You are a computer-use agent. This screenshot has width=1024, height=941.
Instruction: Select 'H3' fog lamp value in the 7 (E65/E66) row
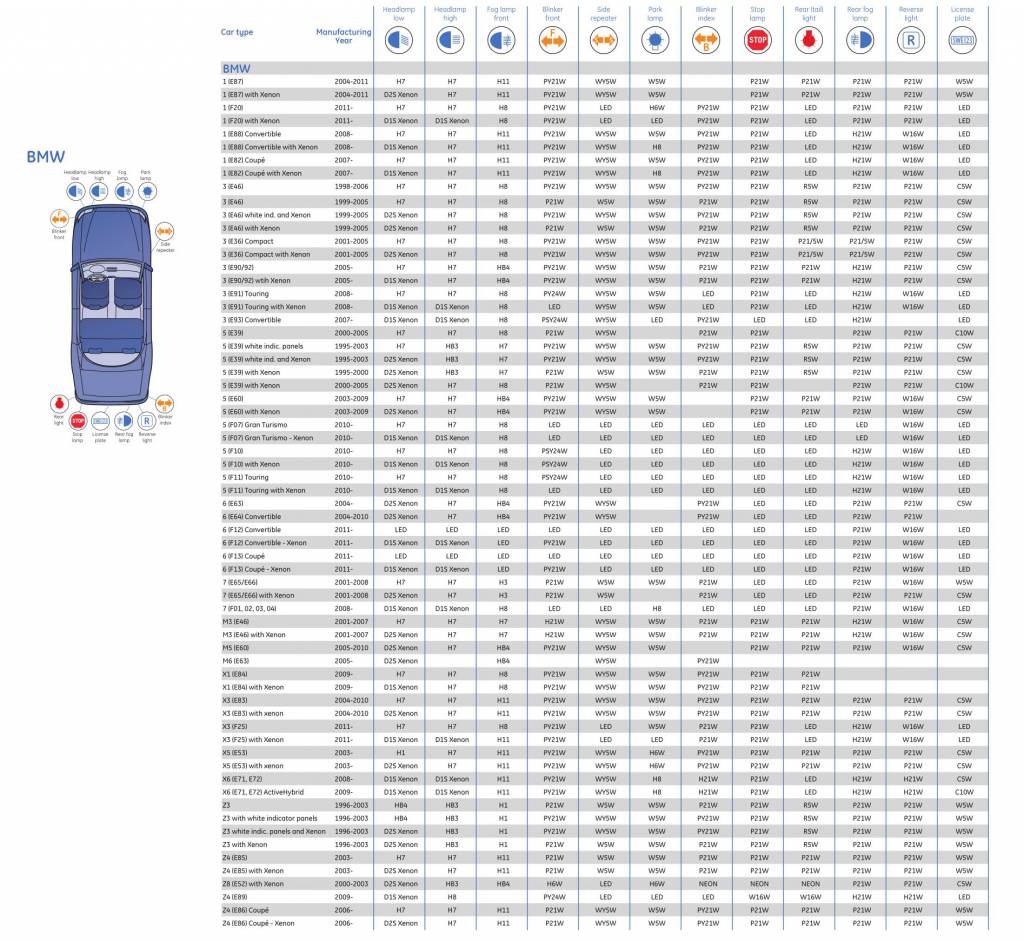point(504,582)
